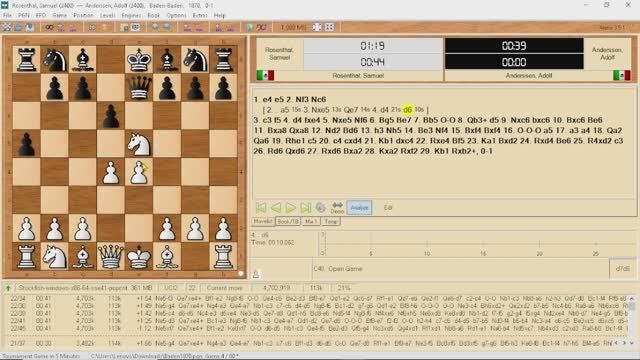Click the 1,000 MB hash size label
This screenshot has height=360, width=640.
click(293, 27)
